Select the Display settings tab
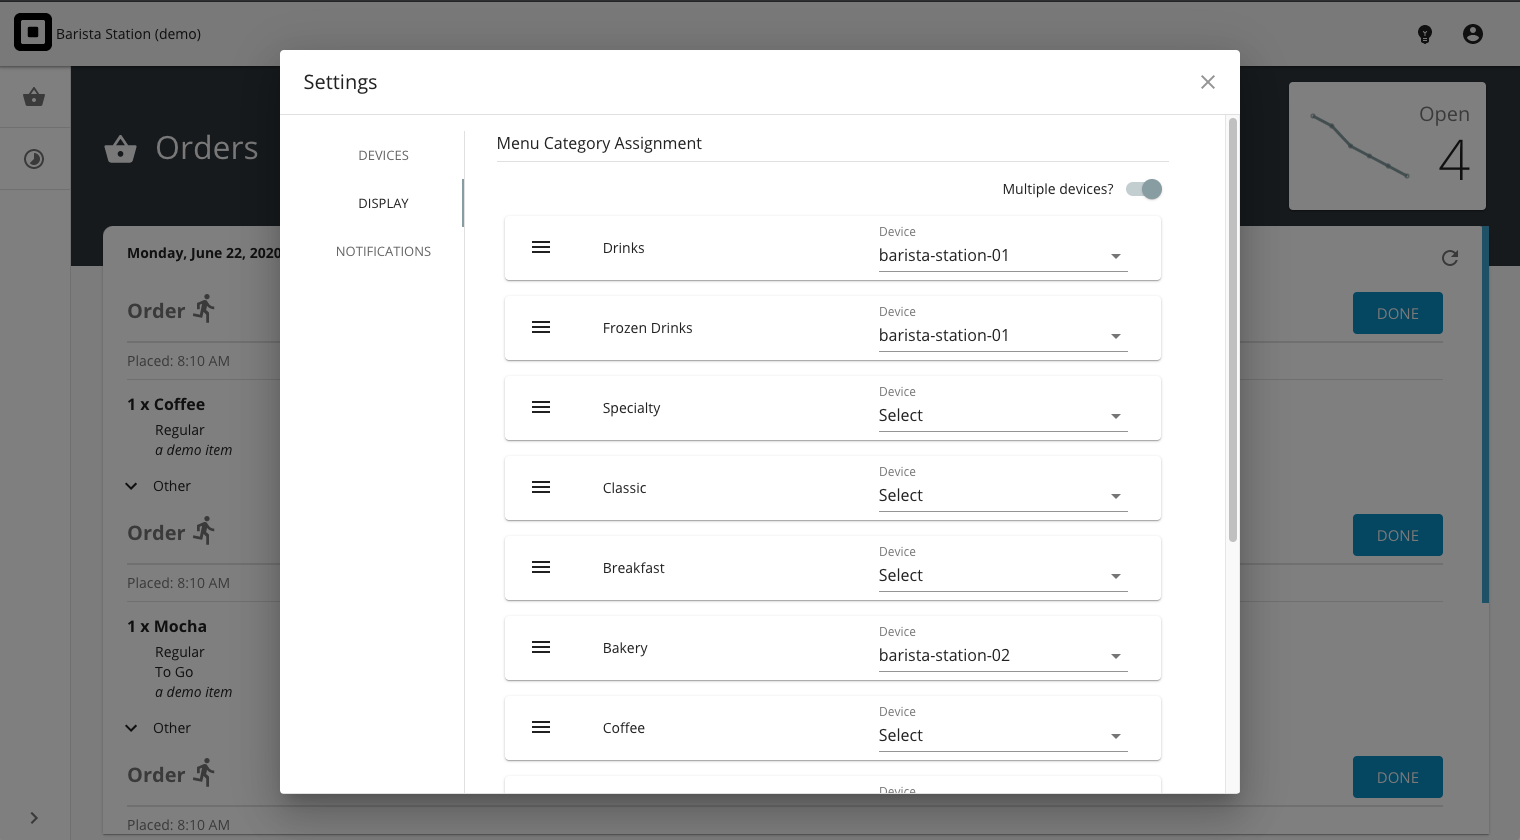 (x=383, y=203)
